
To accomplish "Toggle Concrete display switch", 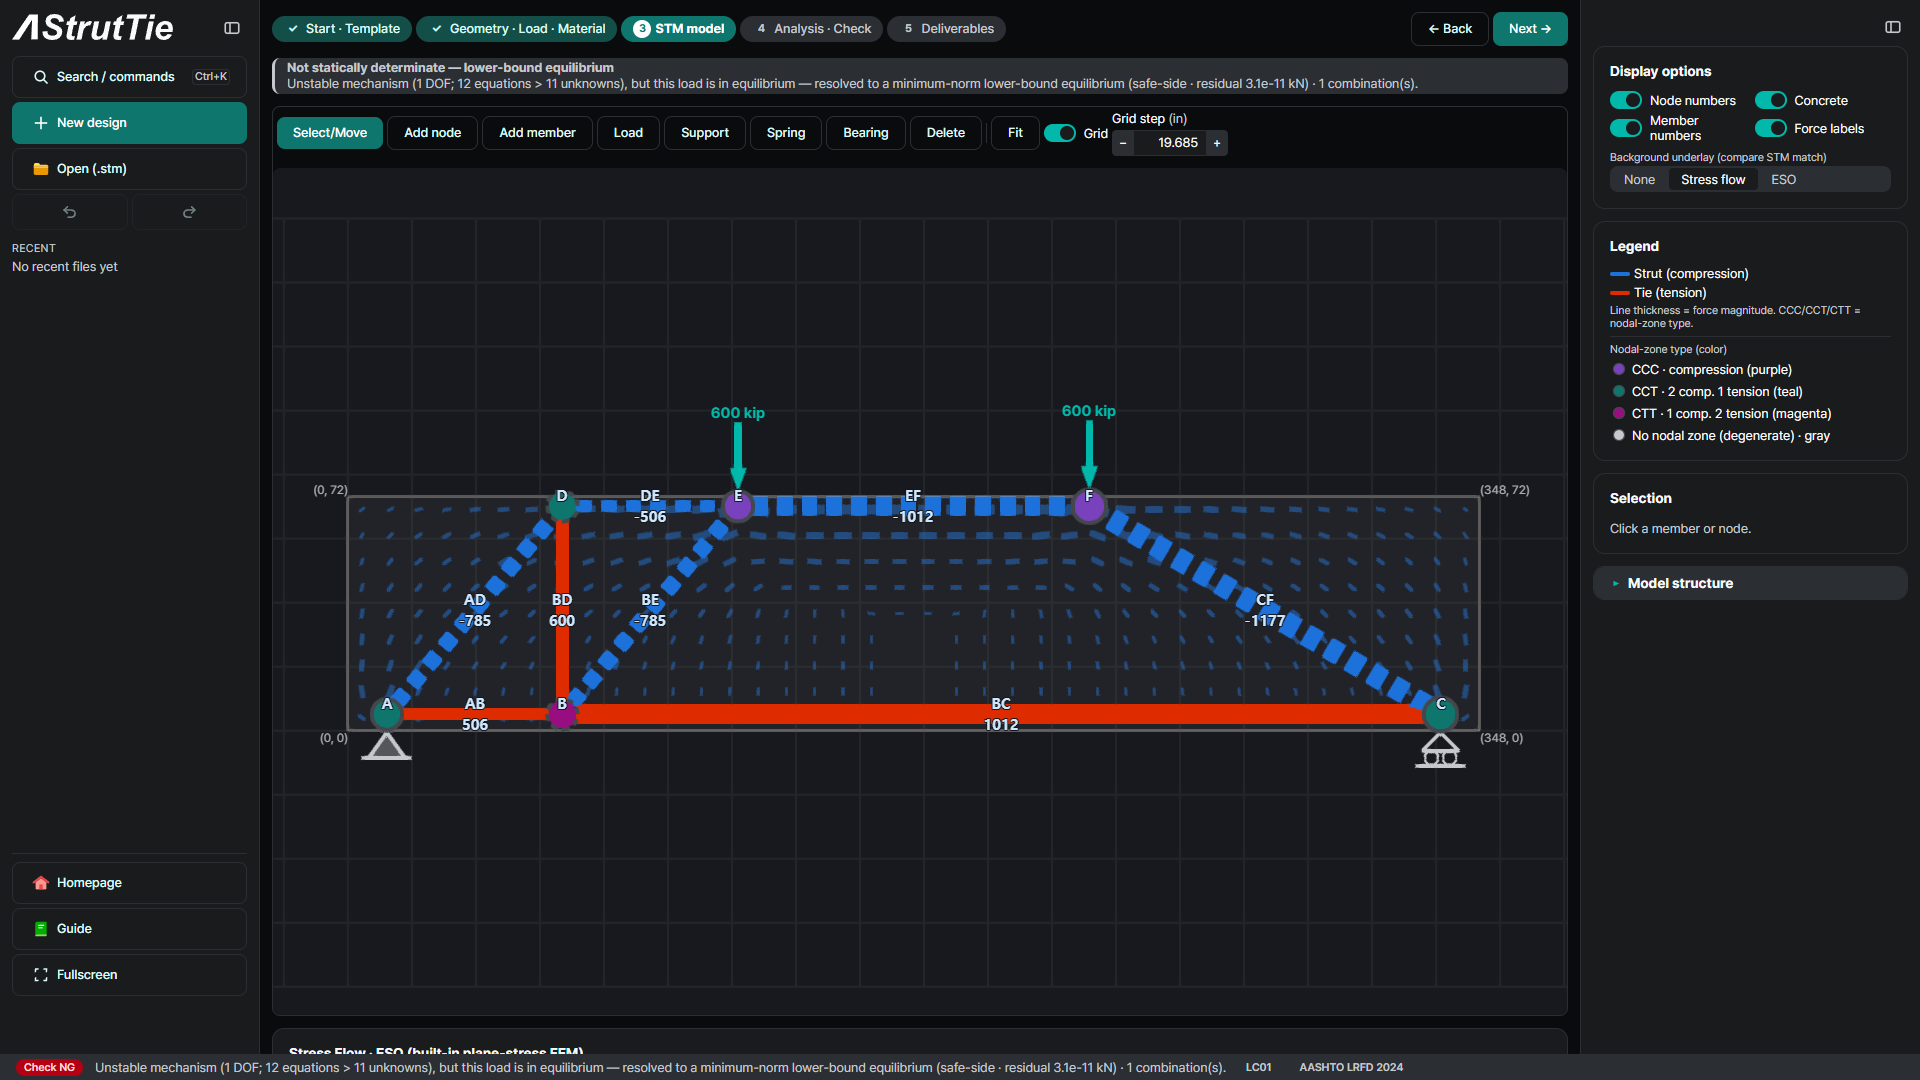I will [1771, 100].
